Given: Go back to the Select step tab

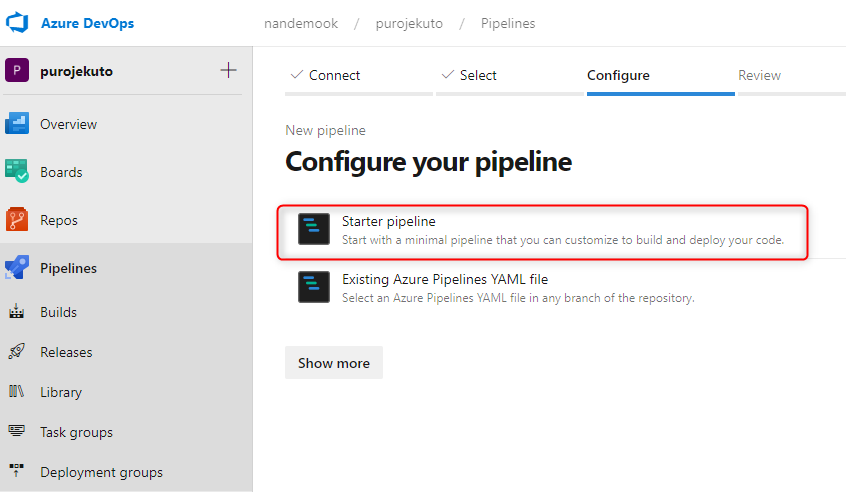Looking at the screenshot, I should (x=510, y=76).
